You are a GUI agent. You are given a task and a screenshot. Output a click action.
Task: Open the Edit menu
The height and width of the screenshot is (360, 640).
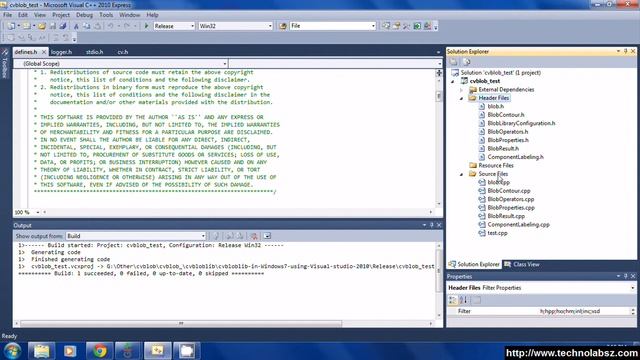23,15
